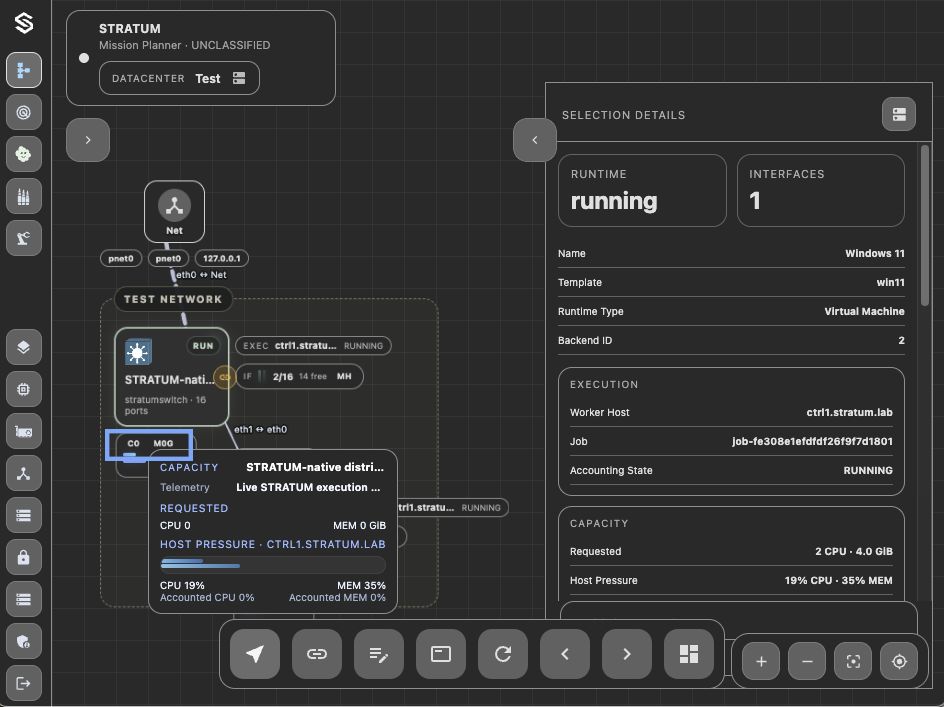
Task: Click the 127.0.0.1 address tag
Action: click(222, 258)
